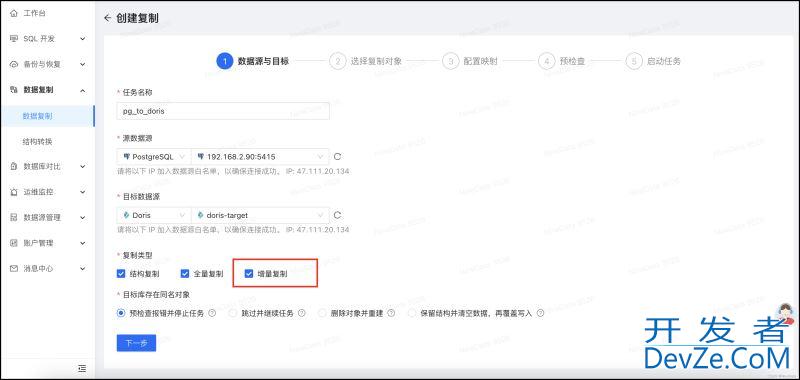Show help for 保留结构并清空数据
The image size is (800, 380).
point(541,313)
